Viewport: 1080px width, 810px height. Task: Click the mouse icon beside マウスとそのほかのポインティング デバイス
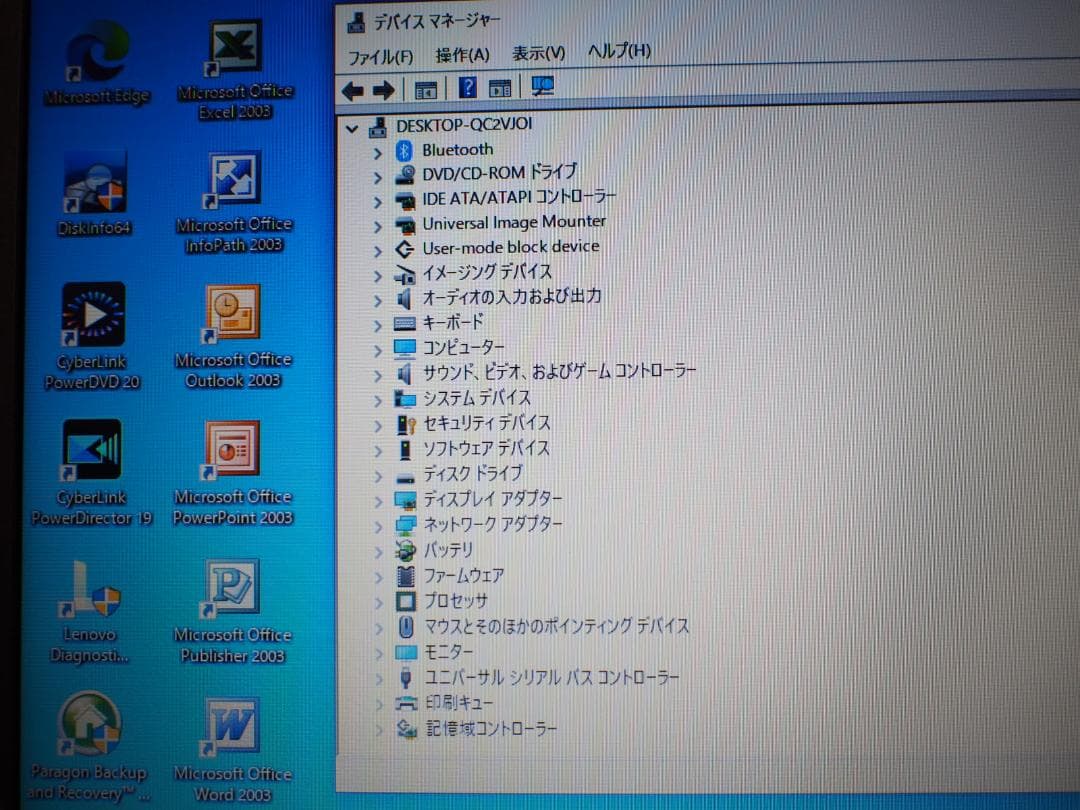(406, 627)
